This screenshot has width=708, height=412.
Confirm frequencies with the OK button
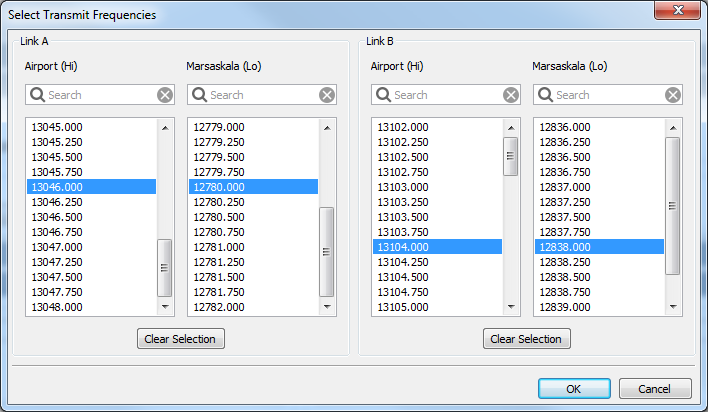click(574, 389)
